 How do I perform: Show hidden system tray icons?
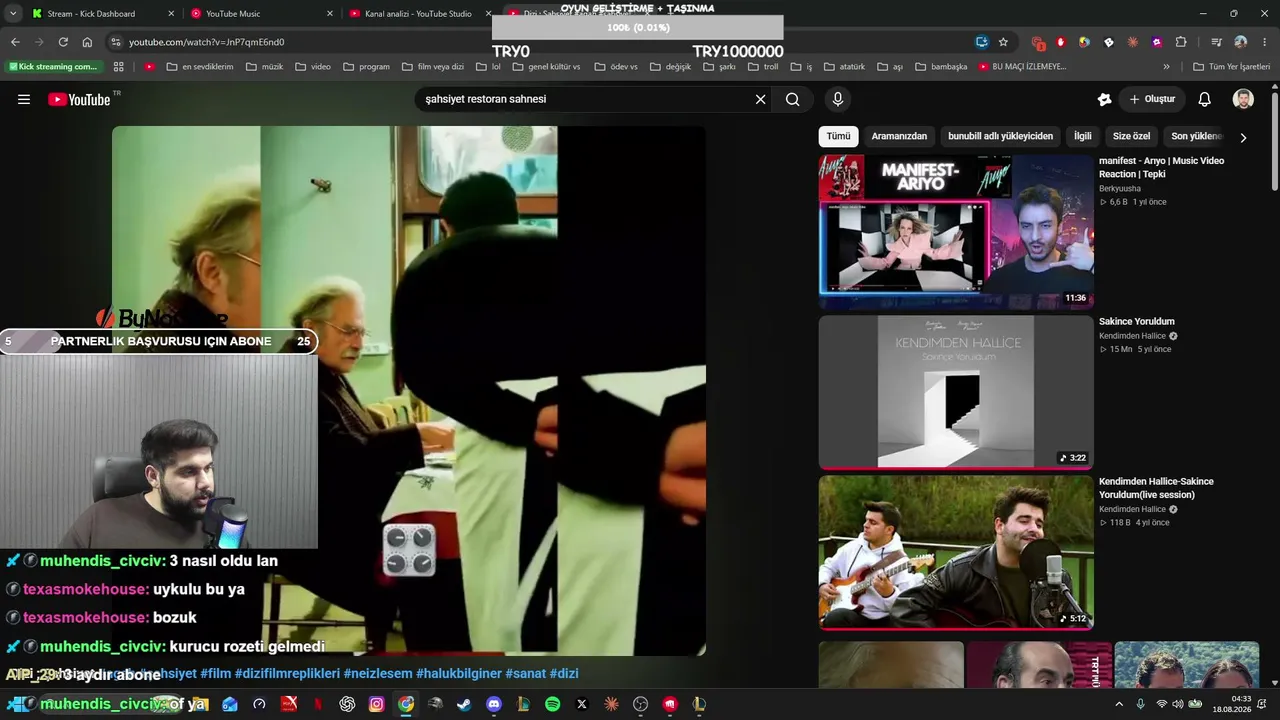tap(1119, 704)
